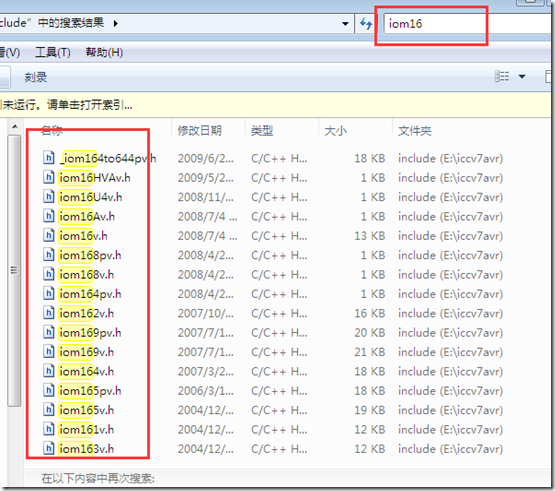Click the 21 KB size of iom169v.h

point(370,352)
